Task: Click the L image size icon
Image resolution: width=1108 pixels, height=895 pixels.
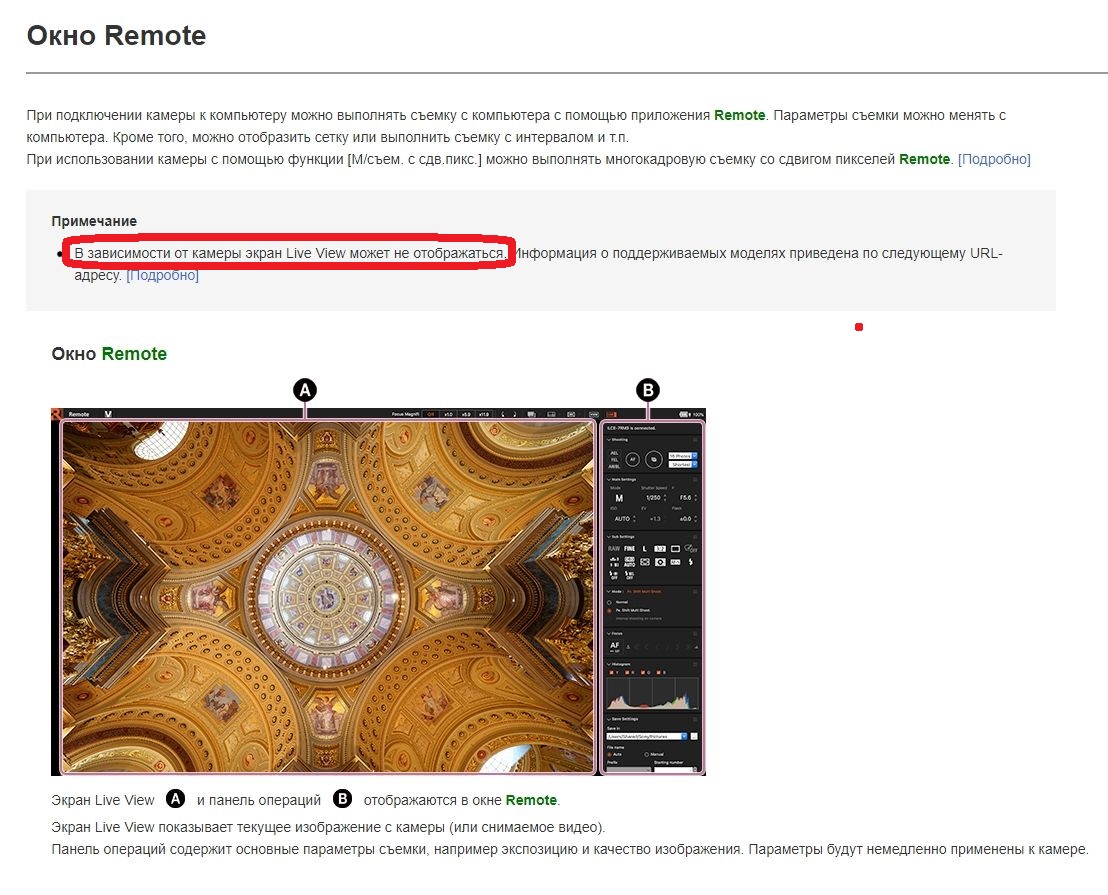Action: (x=644, y=549)
